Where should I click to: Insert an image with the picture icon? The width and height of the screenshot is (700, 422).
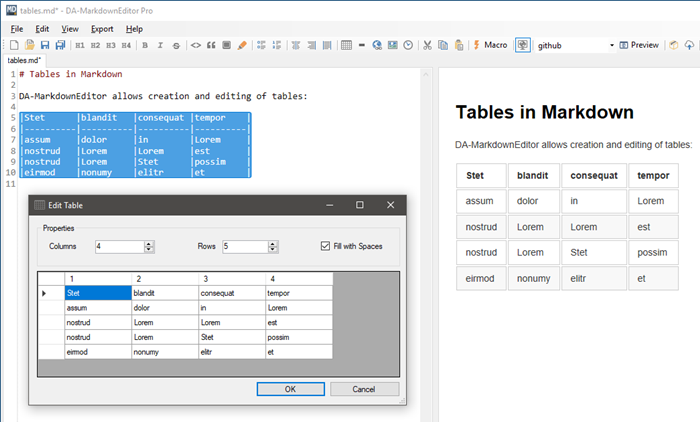[392, 45]
